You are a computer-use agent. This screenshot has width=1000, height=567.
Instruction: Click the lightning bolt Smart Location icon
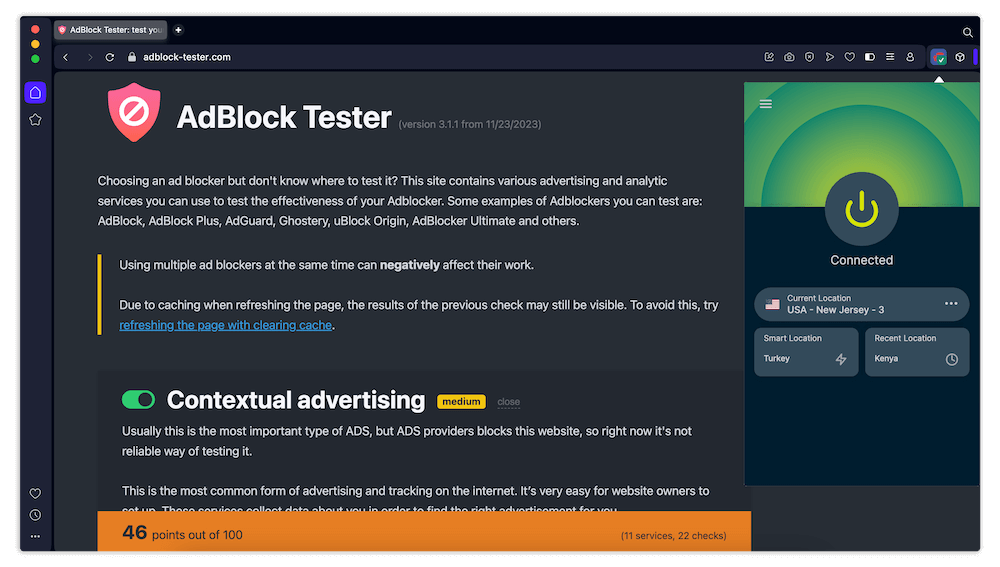[841, 360]
